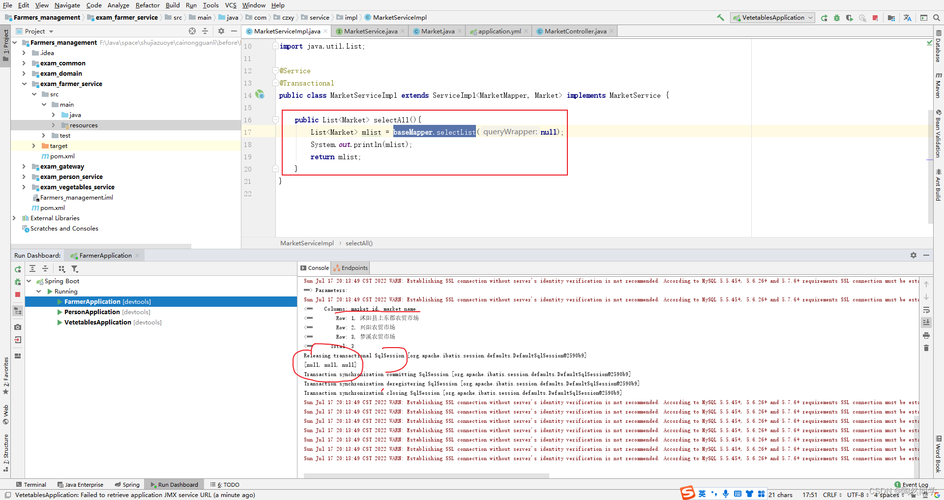Click the trash icon to clear console
The height and width of the screenshot is (500, 944).
tap(926, 348)
